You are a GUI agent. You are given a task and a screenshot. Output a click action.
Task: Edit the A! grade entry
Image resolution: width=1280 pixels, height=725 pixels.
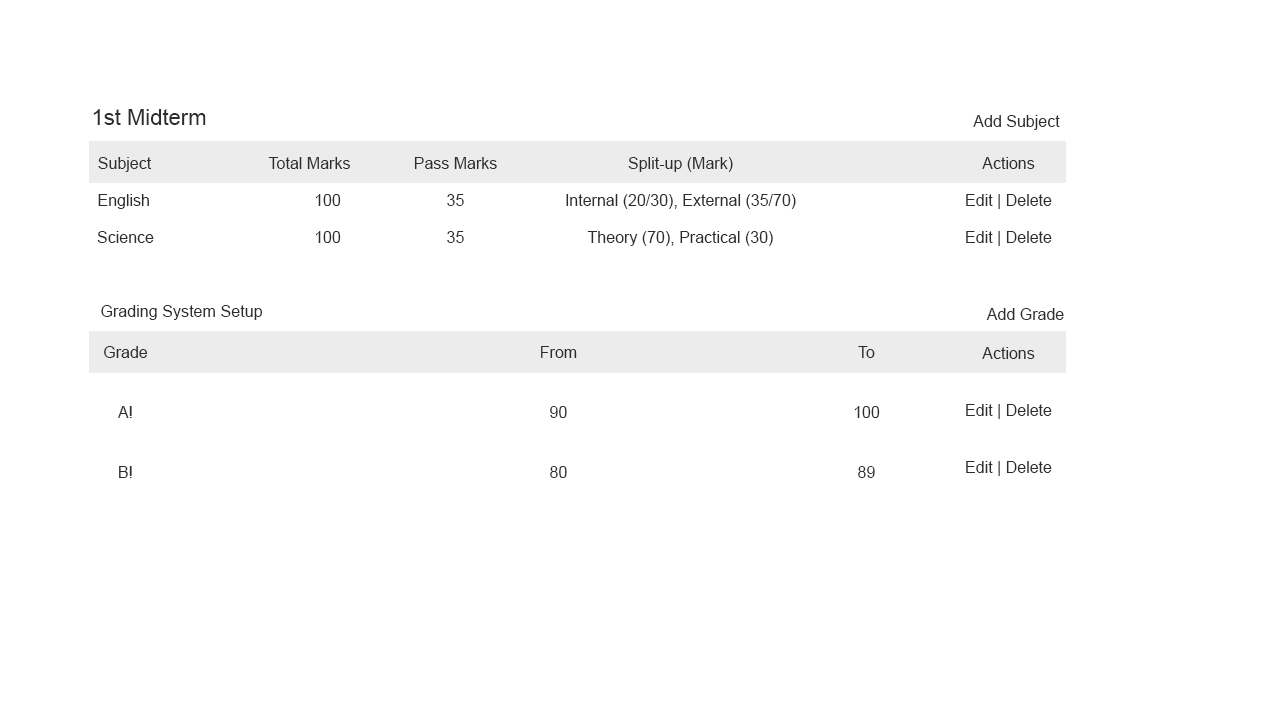(978, 411)
